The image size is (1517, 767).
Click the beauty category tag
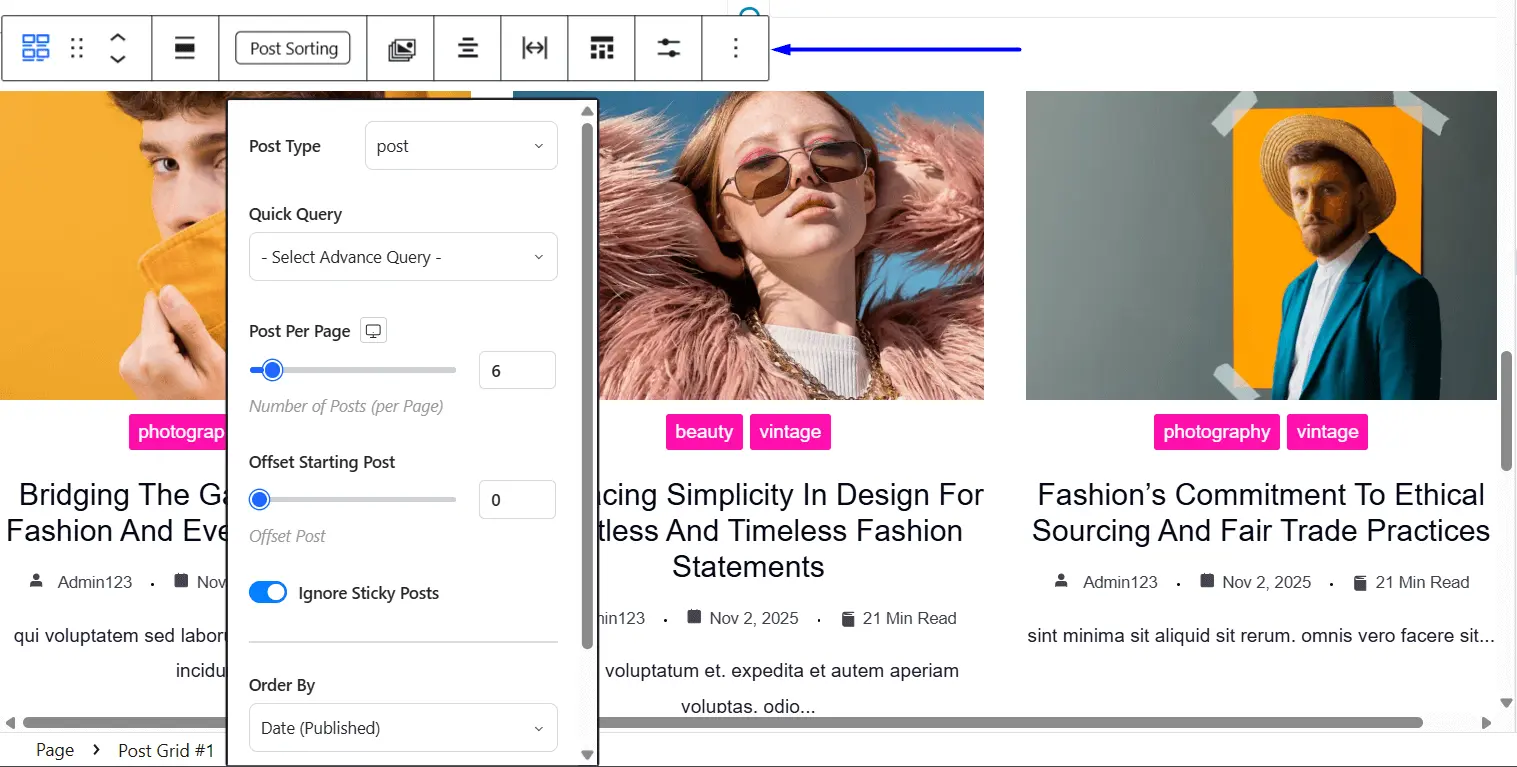point(704,432)
